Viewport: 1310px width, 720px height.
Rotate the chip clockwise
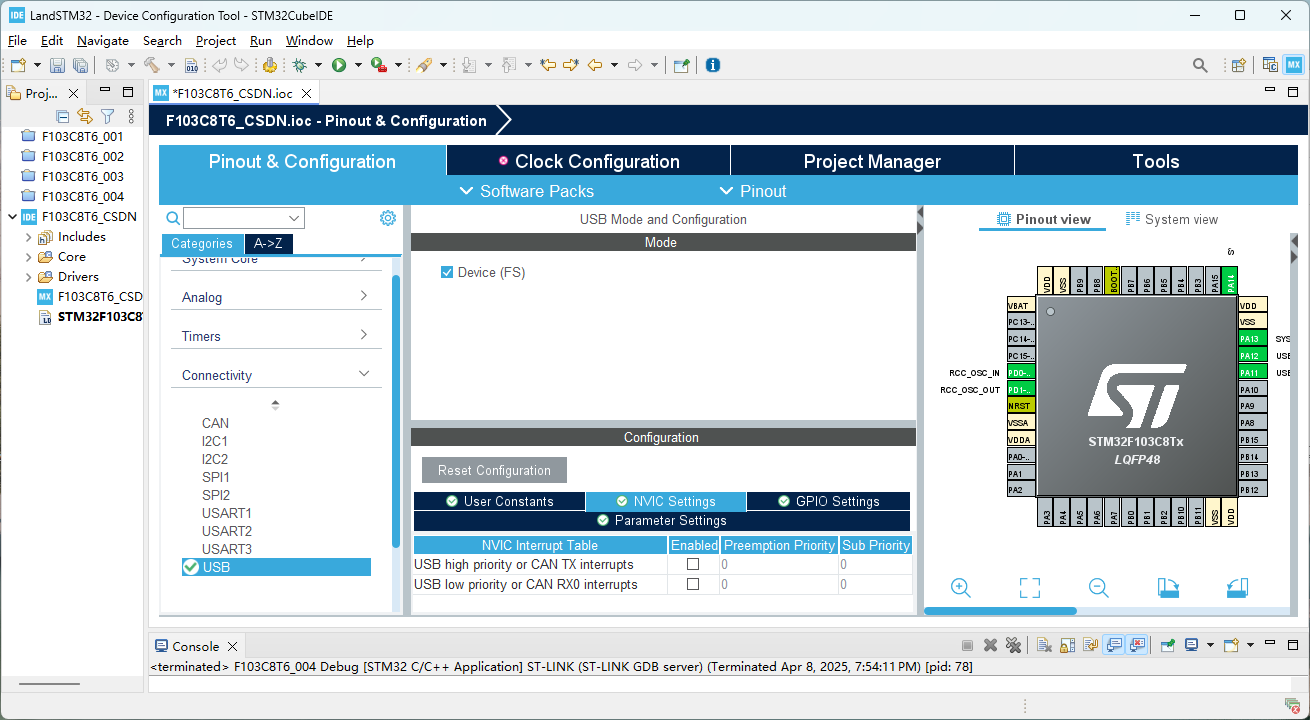(x=1168, y=588)
